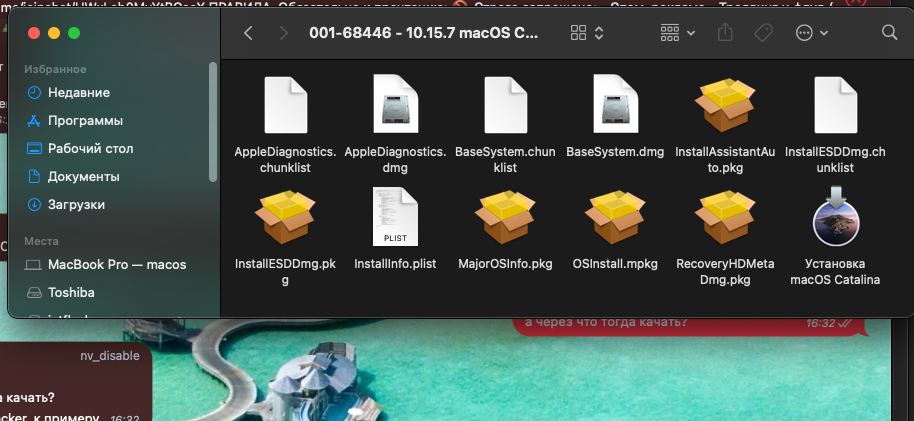
Task: Select the InstallAssistantAuto.pkg package icon
Action: (725, 105)
